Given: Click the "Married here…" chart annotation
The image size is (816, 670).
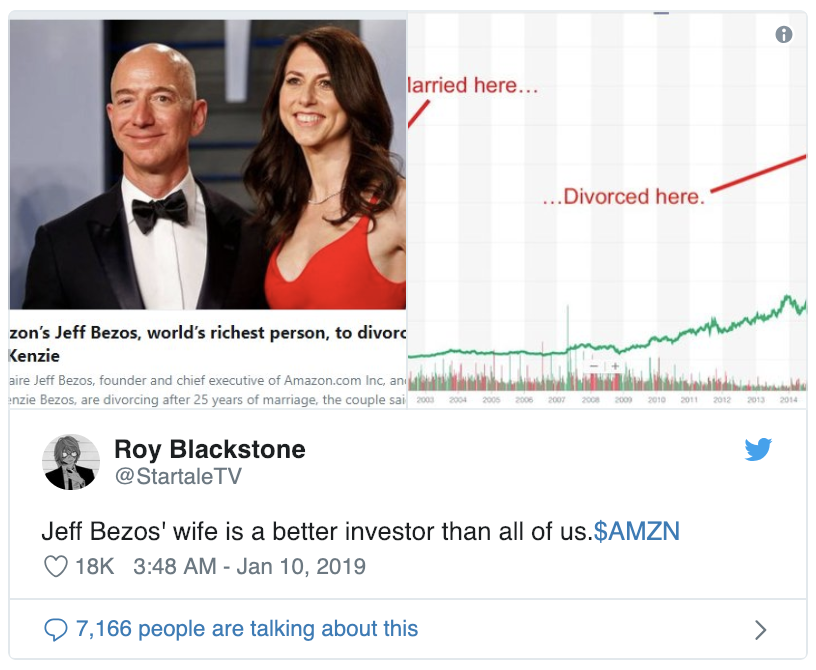Looking at the screenshot, I should [x=472, y=86].
